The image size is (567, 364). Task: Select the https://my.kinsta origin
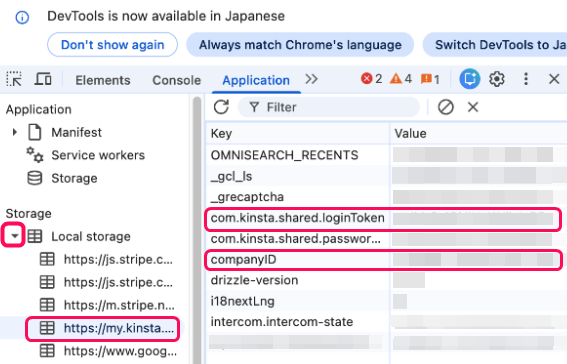coord(119,328)
